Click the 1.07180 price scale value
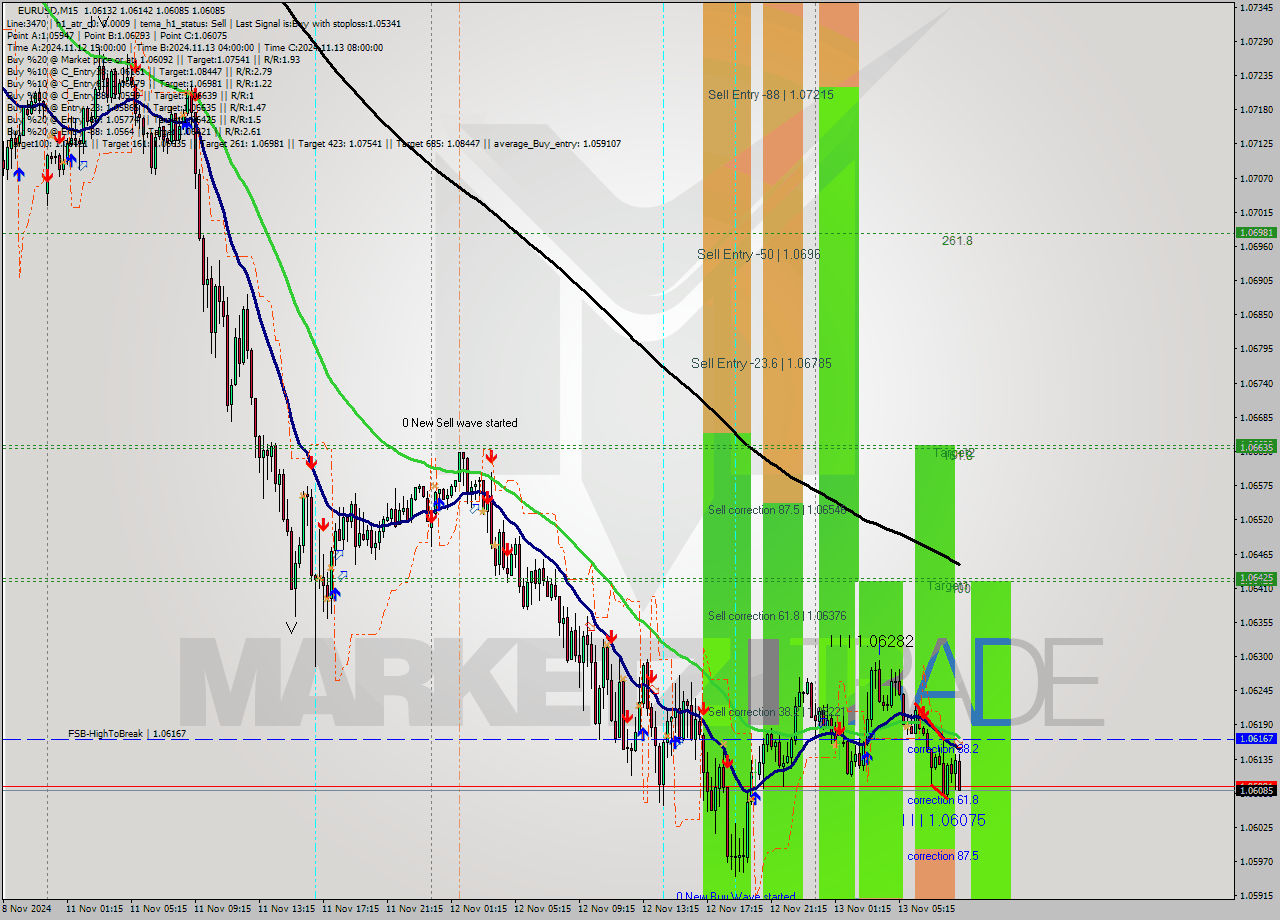The image size is (1280, 920). [1256, 109]
